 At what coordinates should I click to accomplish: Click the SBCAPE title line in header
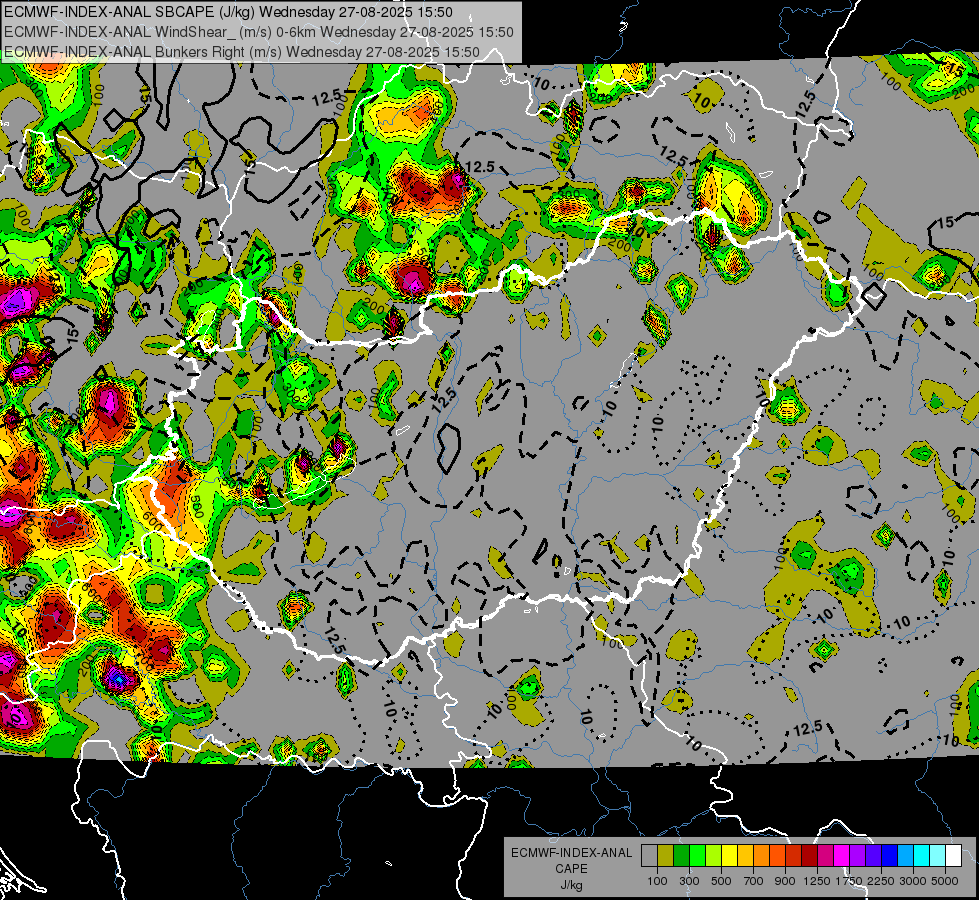pos(228,12)
